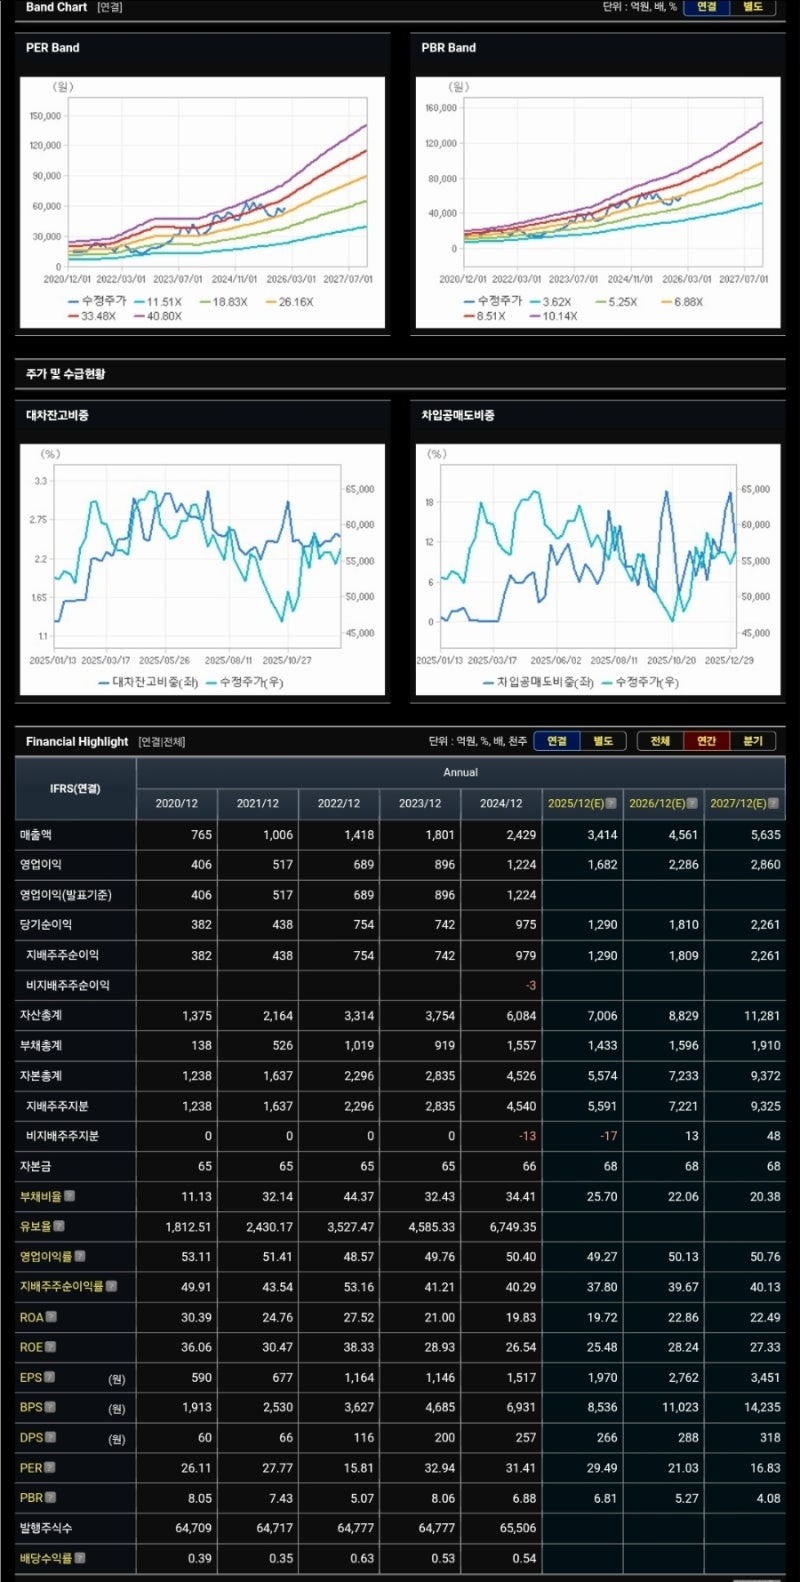Image resolution: width=800 pixels, height=1582 pixels.
Task: Select 연결 tab in Band Chart header
Action: pyautogui.click(x=707, y=7)
